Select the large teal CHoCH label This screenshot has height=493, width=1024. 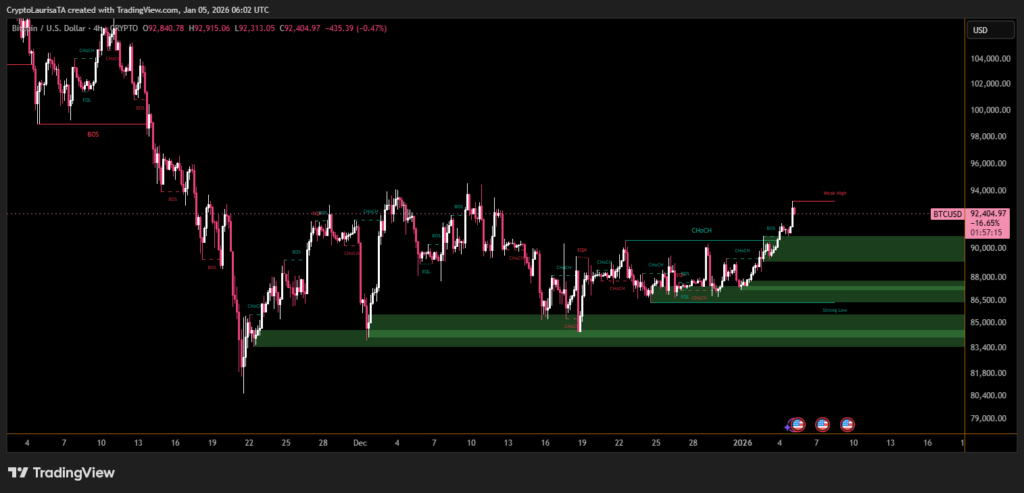pyautogui.click(x=701, y=231)
